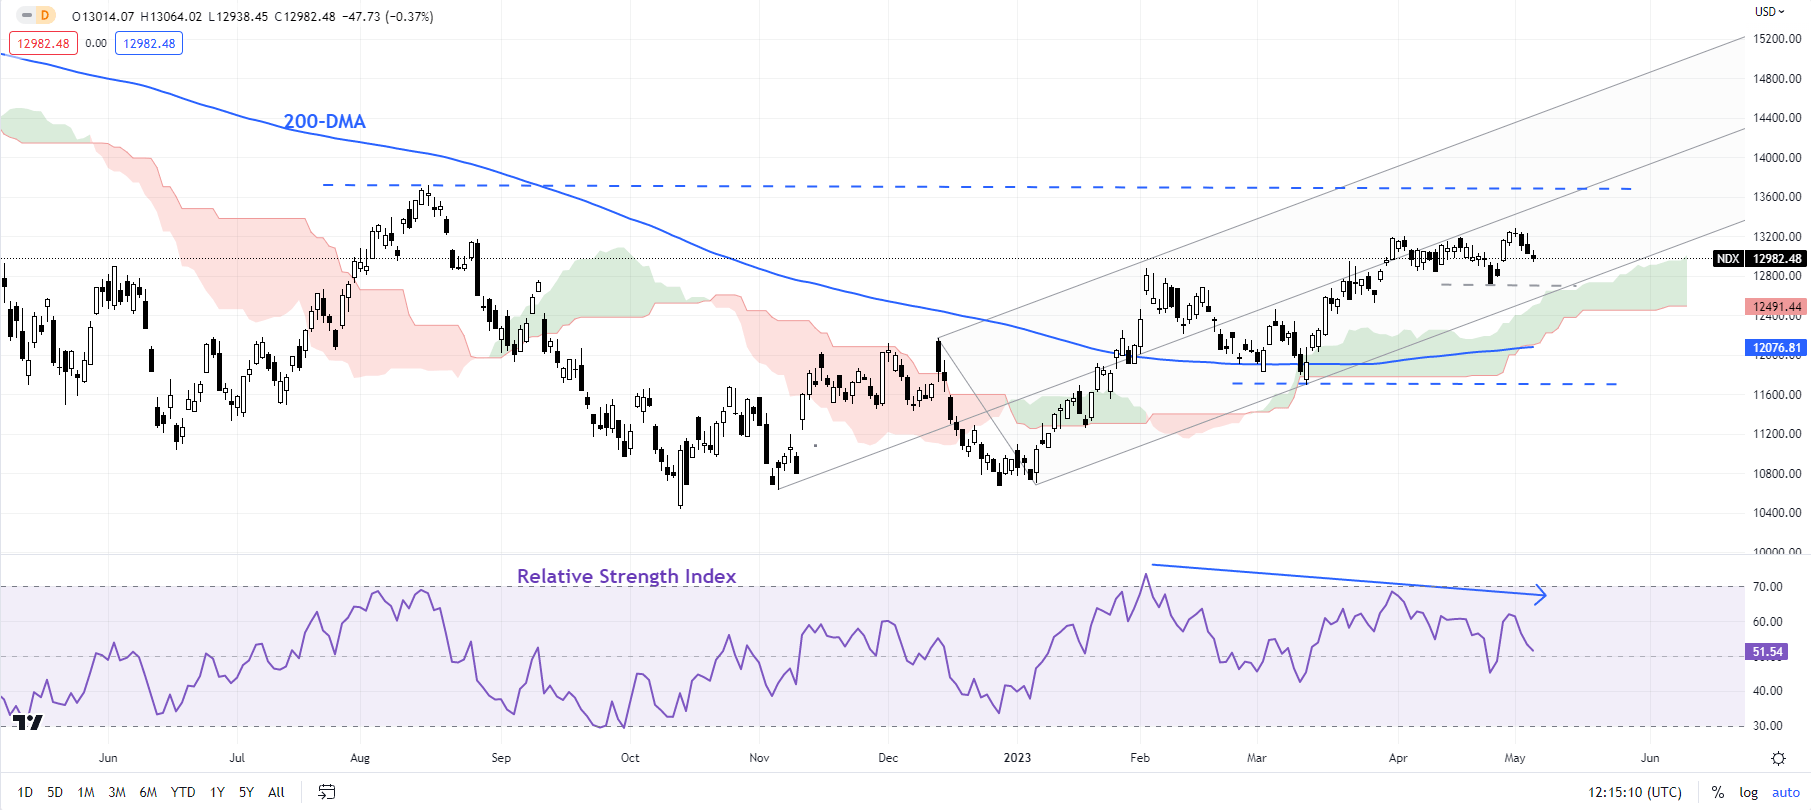Click the red 12982.48 sell price box
1811x810 pixels.
click(x=43, y=43)
